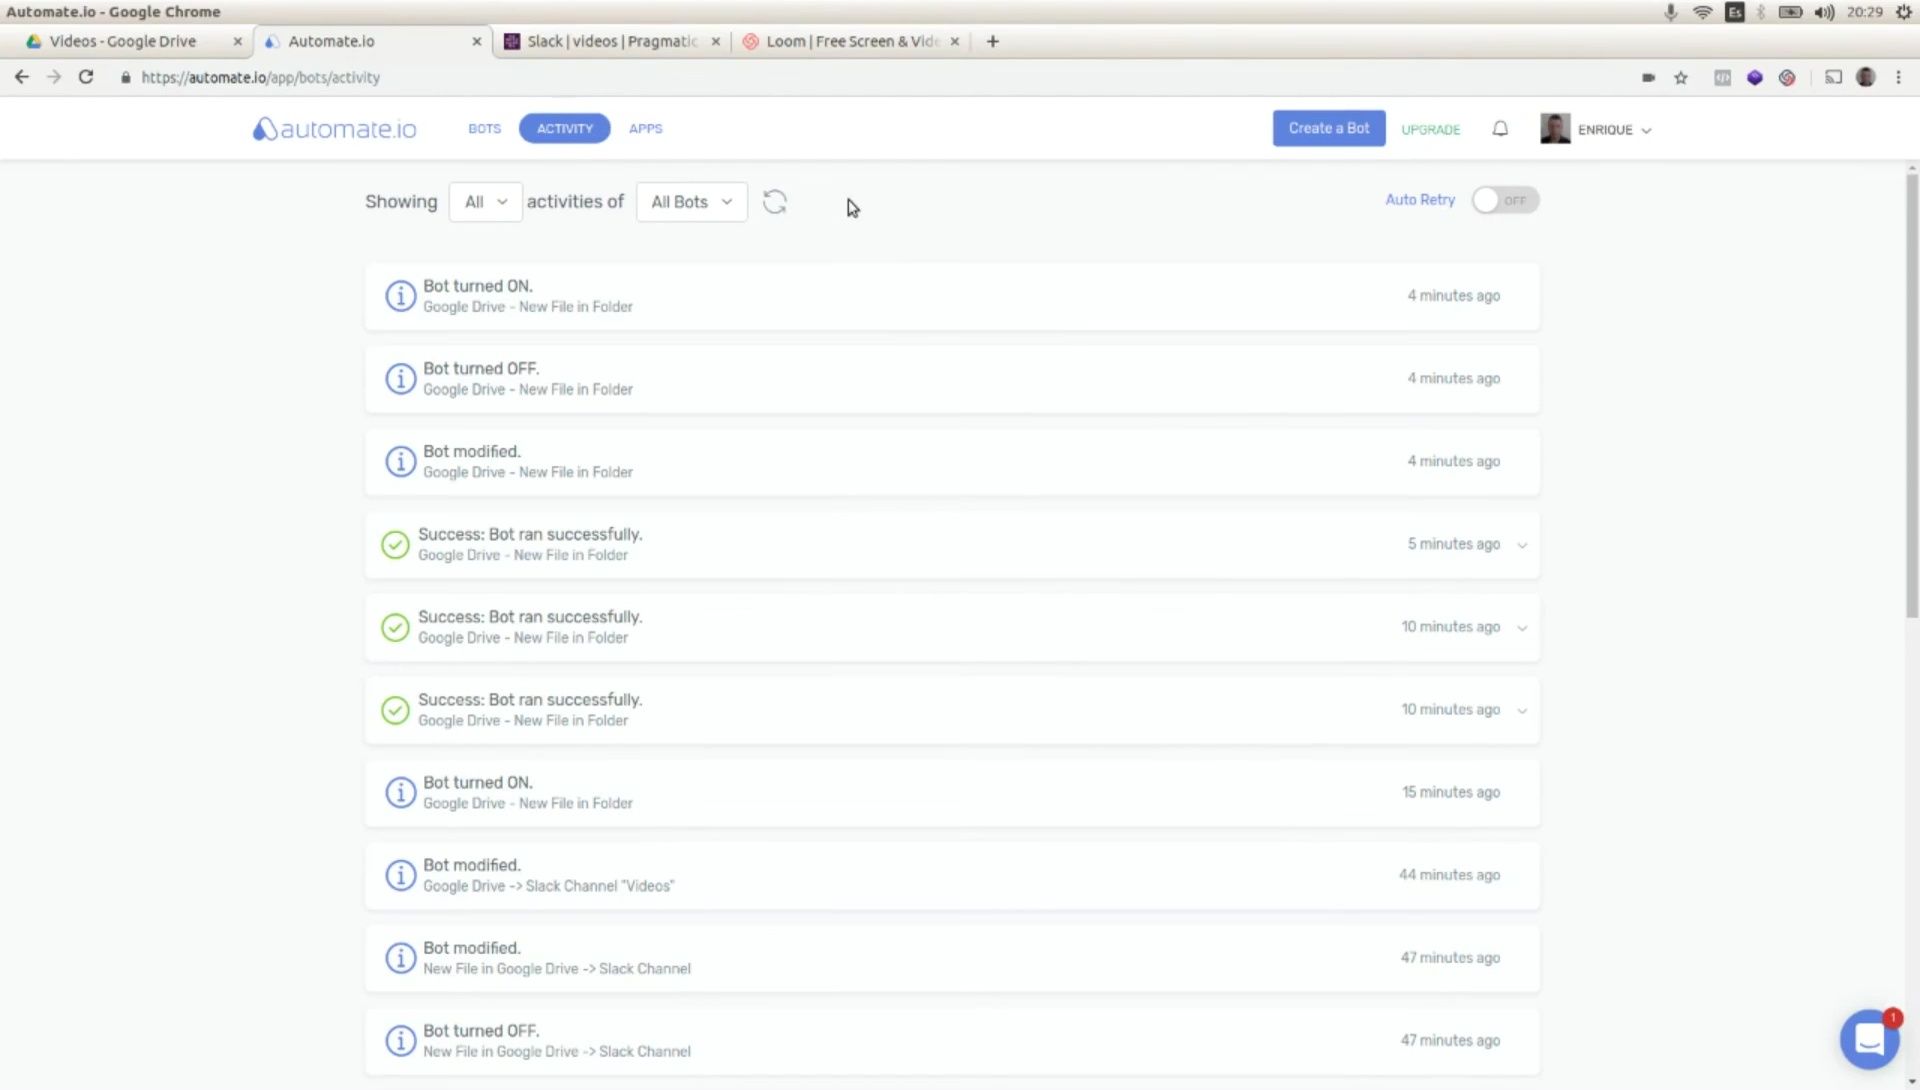Open the system power gear menu
The image size is (1920, 1090).
tap(1904, 12)
